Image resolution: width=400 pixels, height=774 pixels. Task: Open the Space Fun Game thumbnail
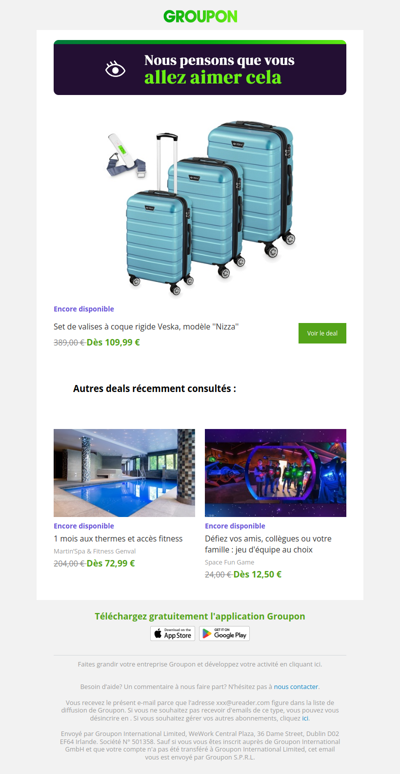276,472
